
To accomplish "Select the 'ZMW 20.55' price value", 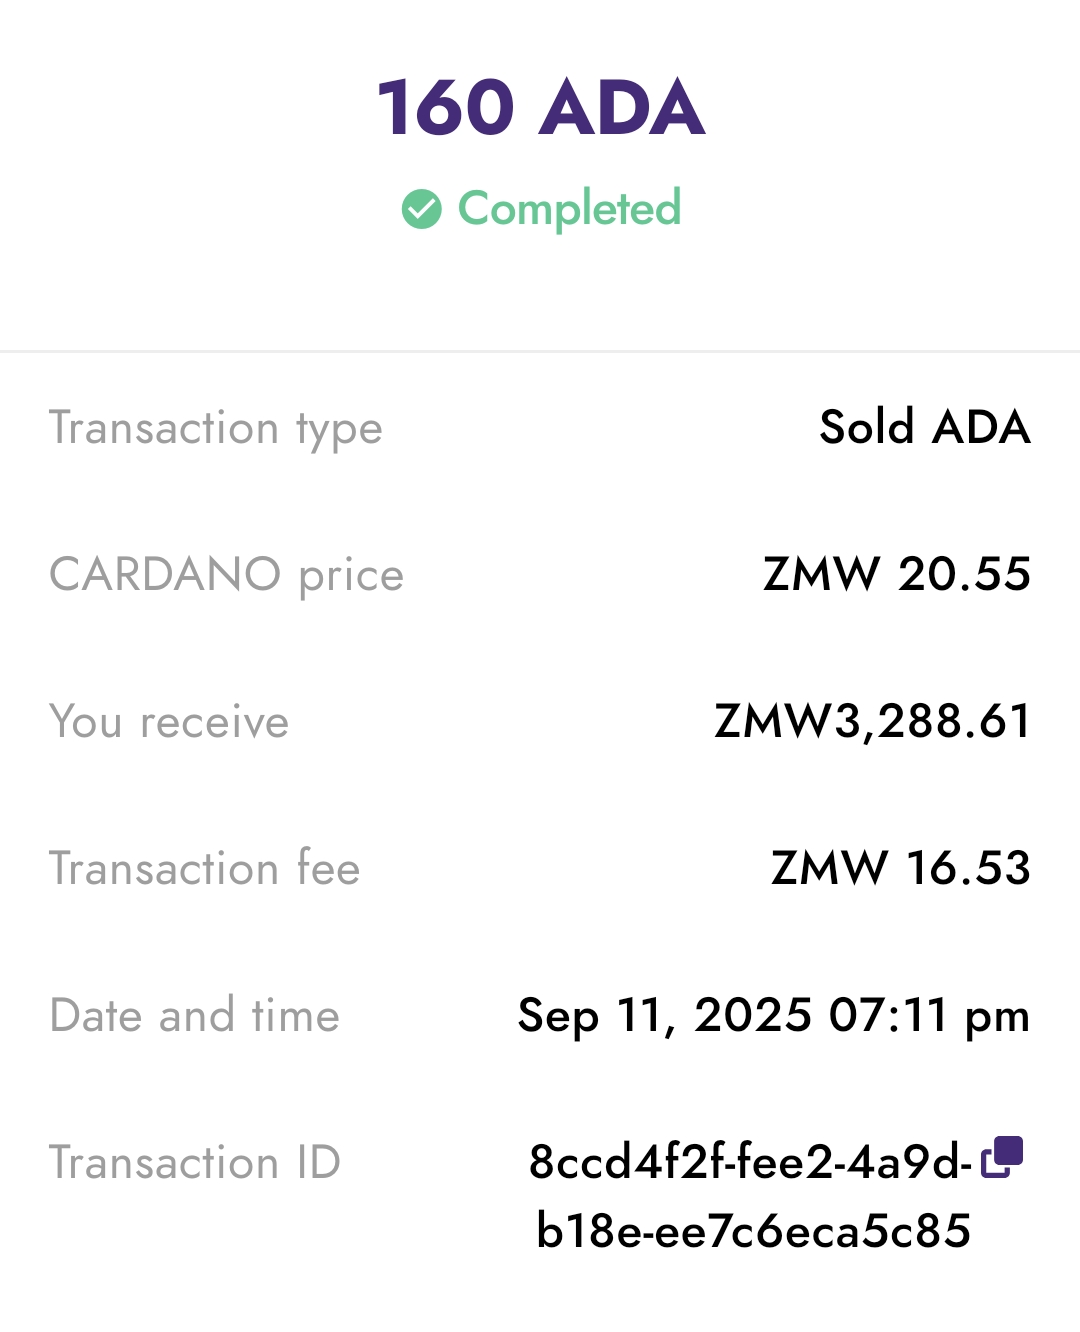I will coord(896,574).
